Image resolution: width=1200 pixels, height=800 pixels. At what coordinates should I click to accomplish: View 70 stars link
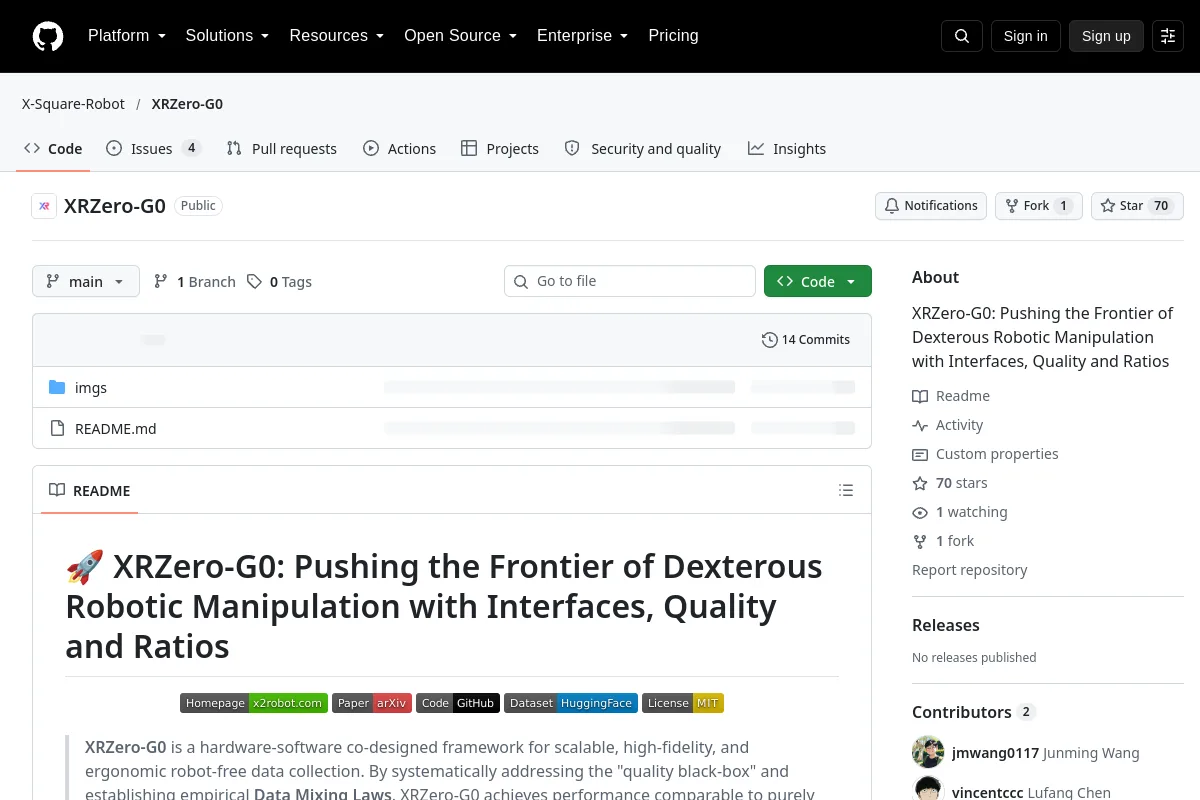(x=950, y=483)
